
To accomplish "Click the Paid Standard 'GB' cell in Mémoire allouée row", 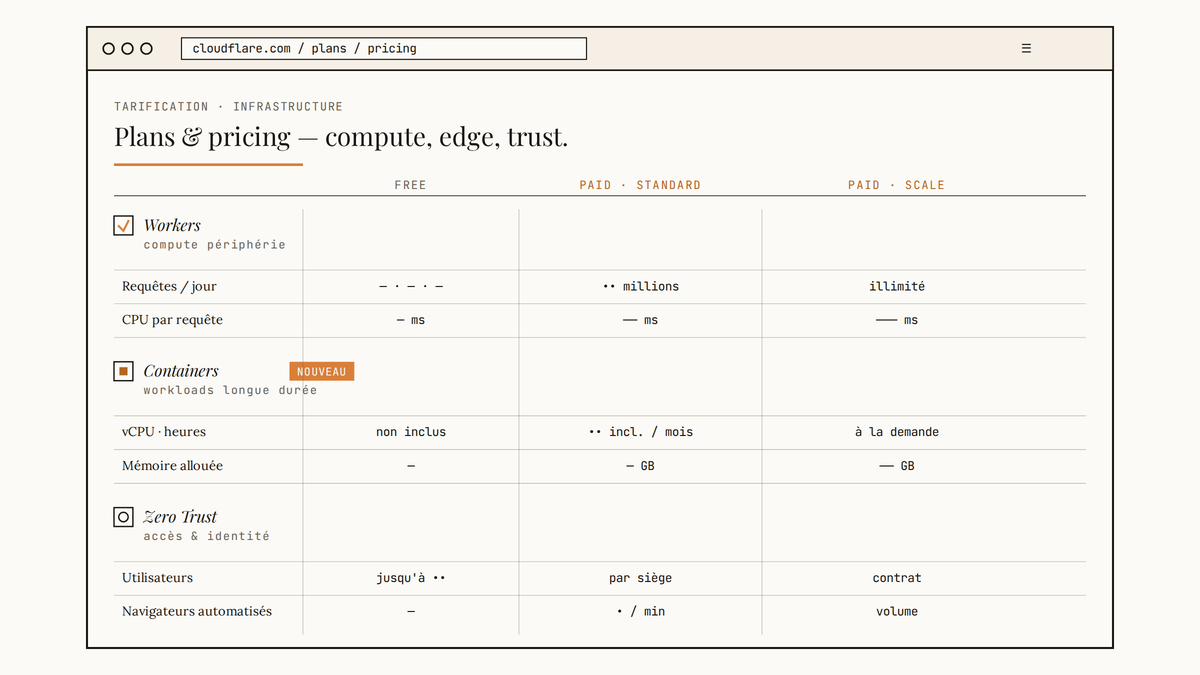I will click(x=640, y=466).
